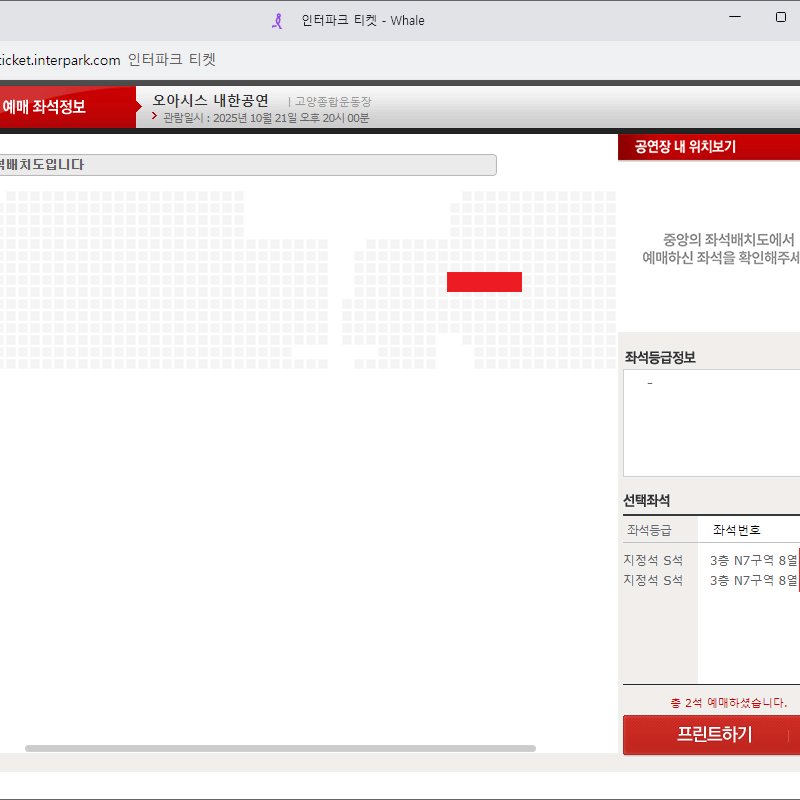The height and width of the screenshot is (800, 800).
Task: Minimize the Whale browser window
Action: point(735,17)
